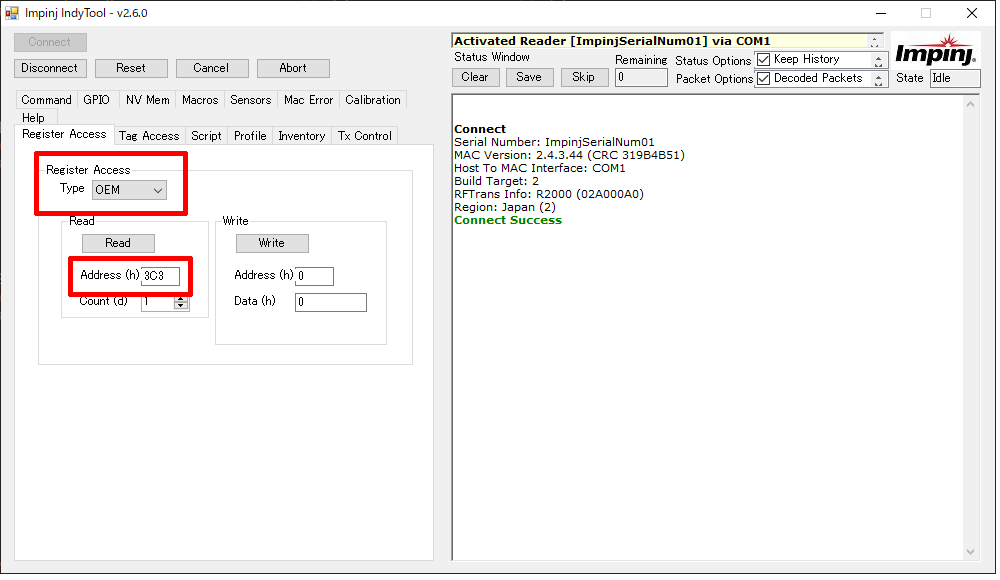
Task: Click 'Region: Japan (2)' log line
Action: [x=505, y=208]
